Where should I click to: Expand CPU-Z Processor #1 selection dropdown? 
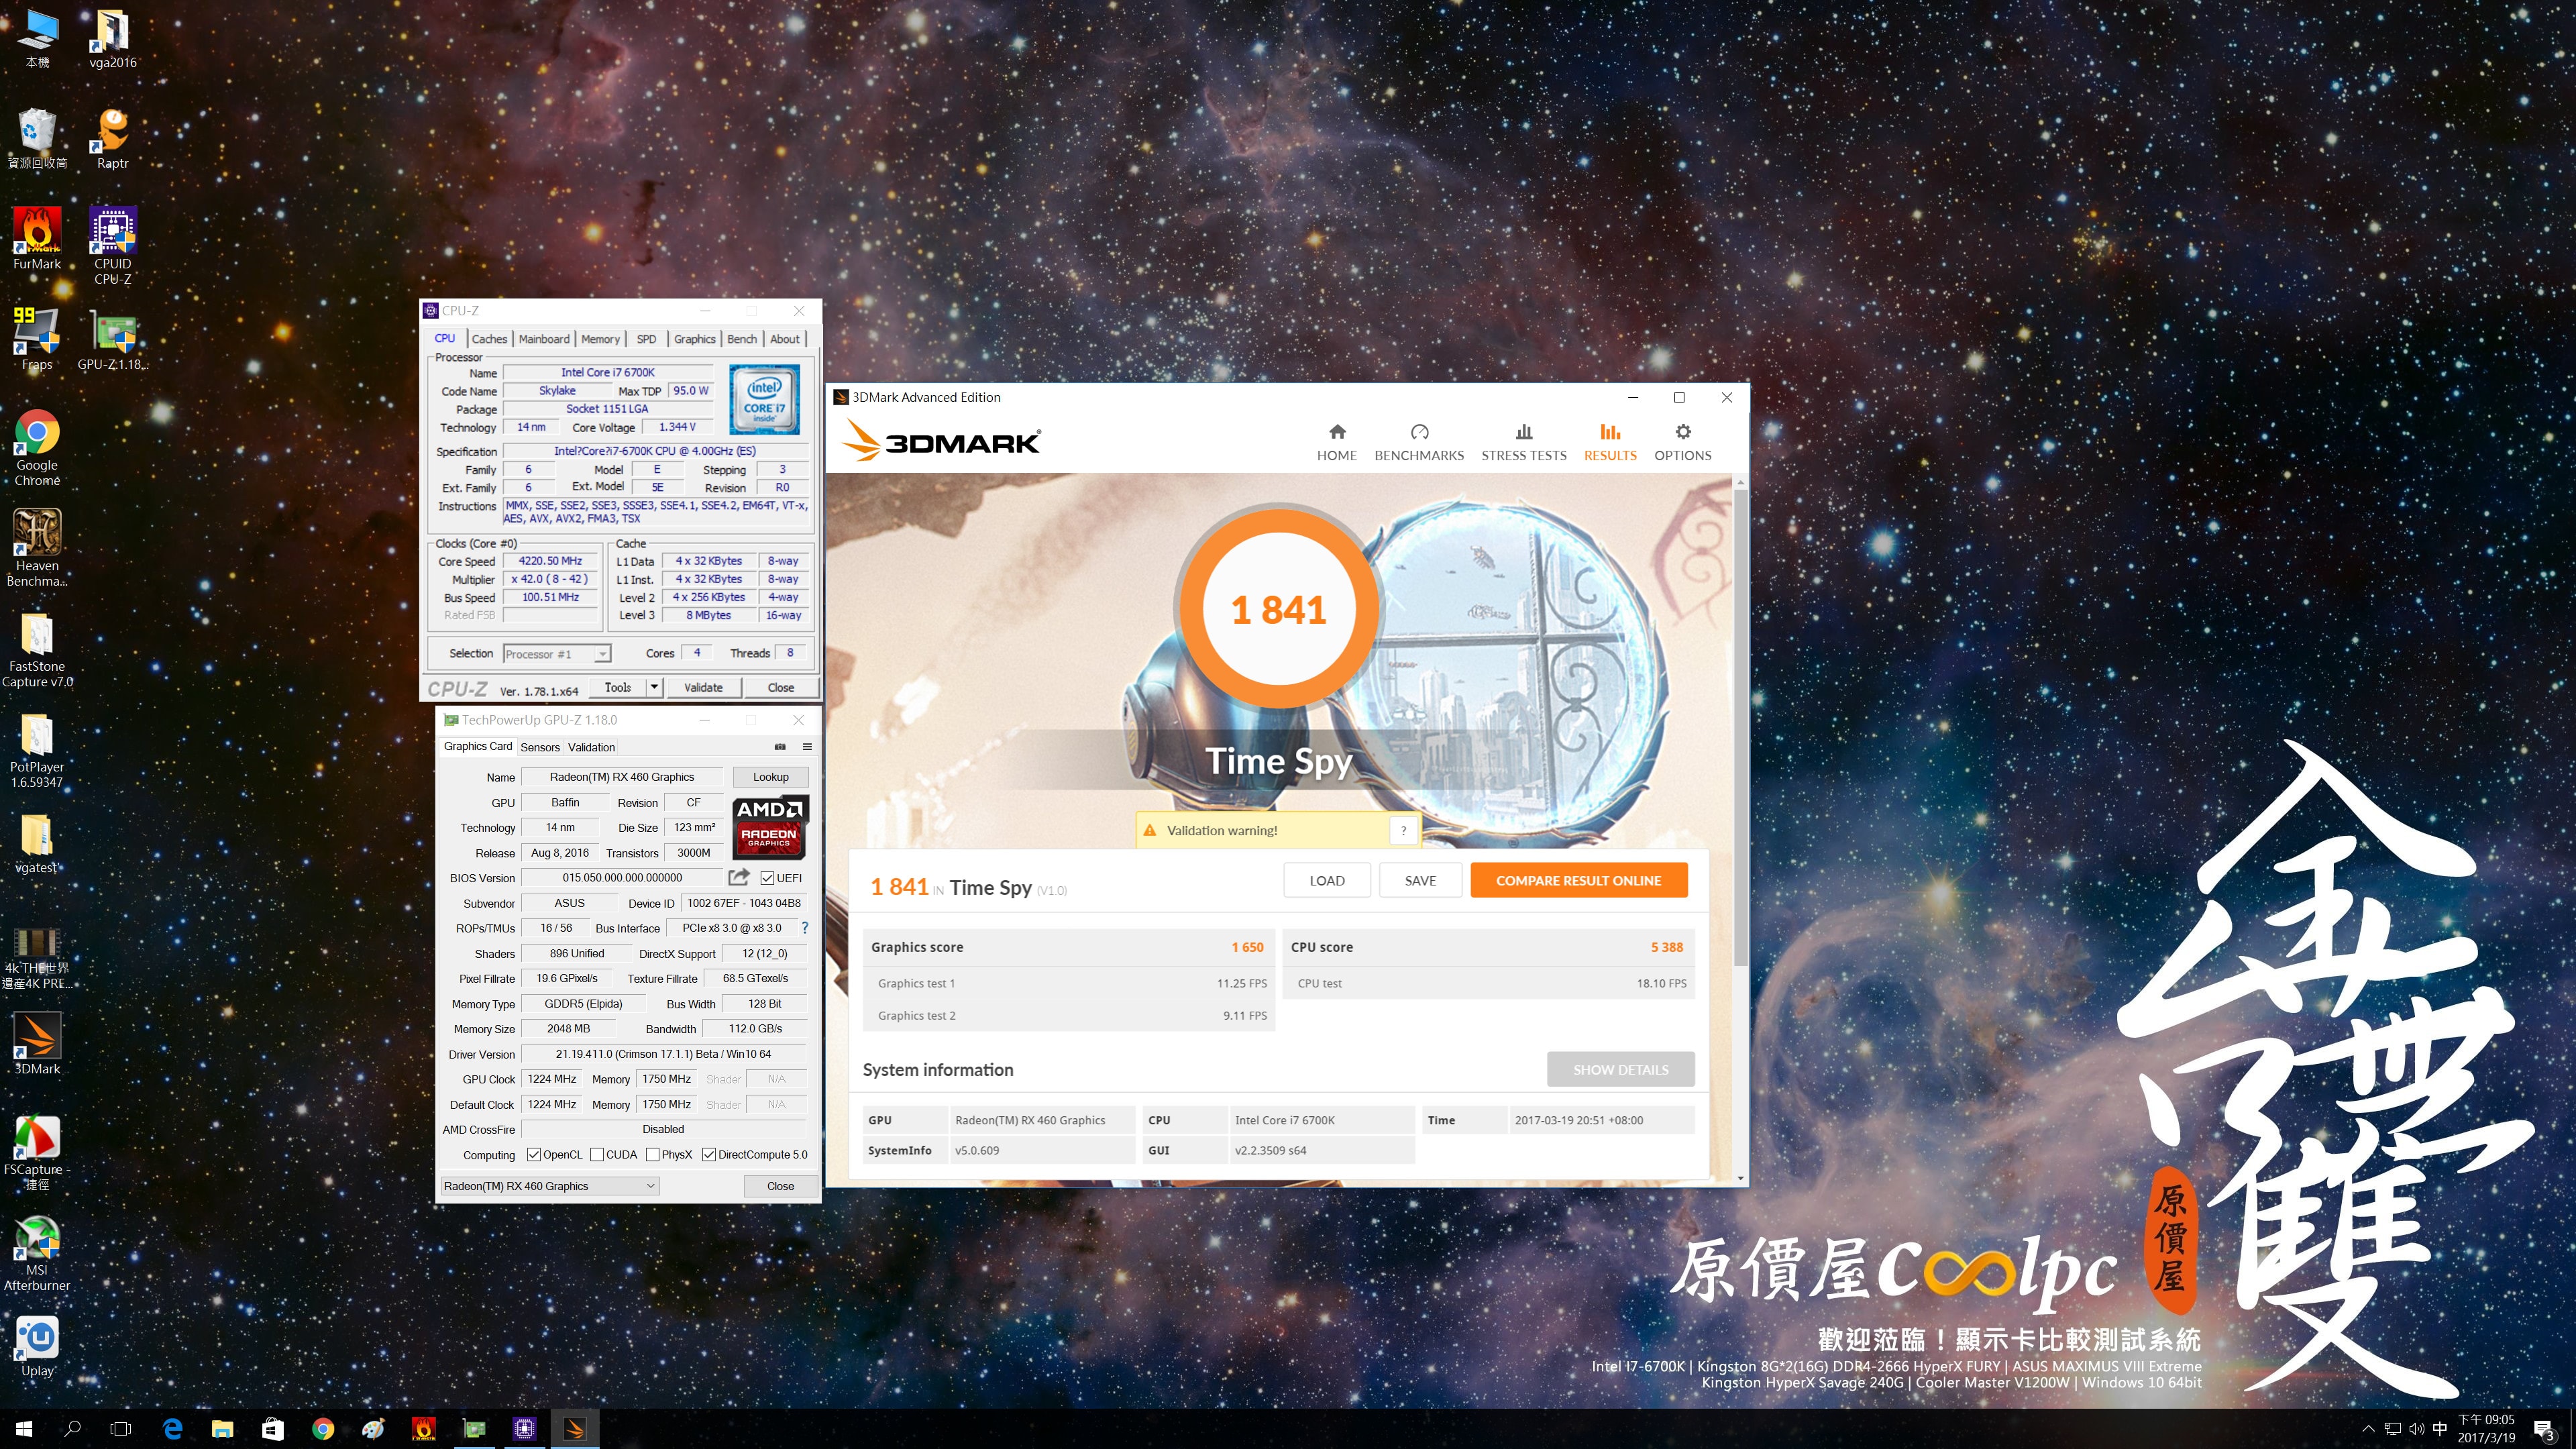coord(602,654)
